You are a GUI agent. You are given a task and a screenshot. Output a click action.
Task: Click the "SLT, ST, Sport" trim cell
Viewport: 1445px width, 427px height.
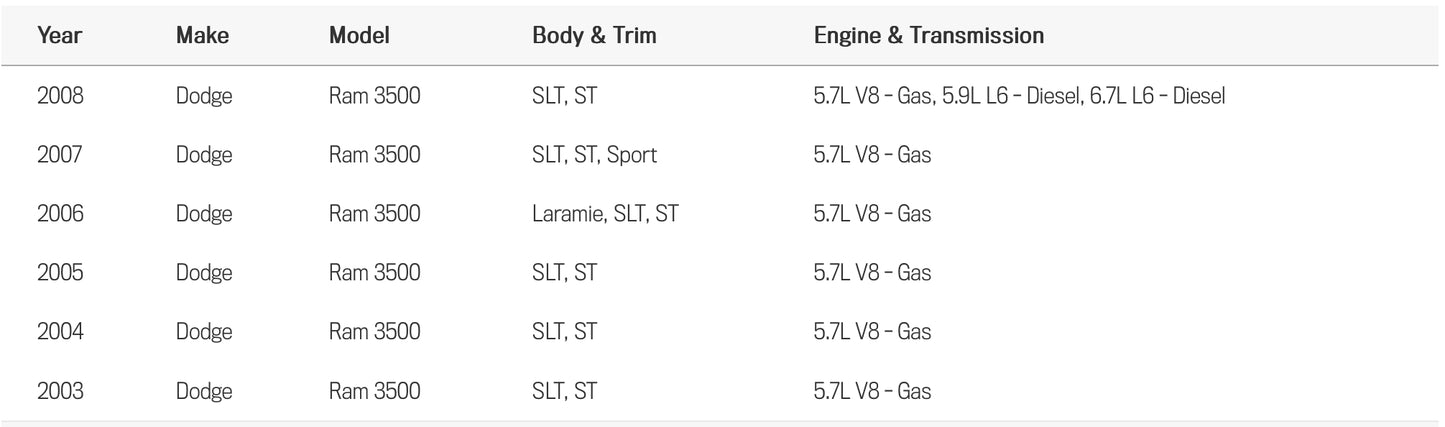point(594,155)
